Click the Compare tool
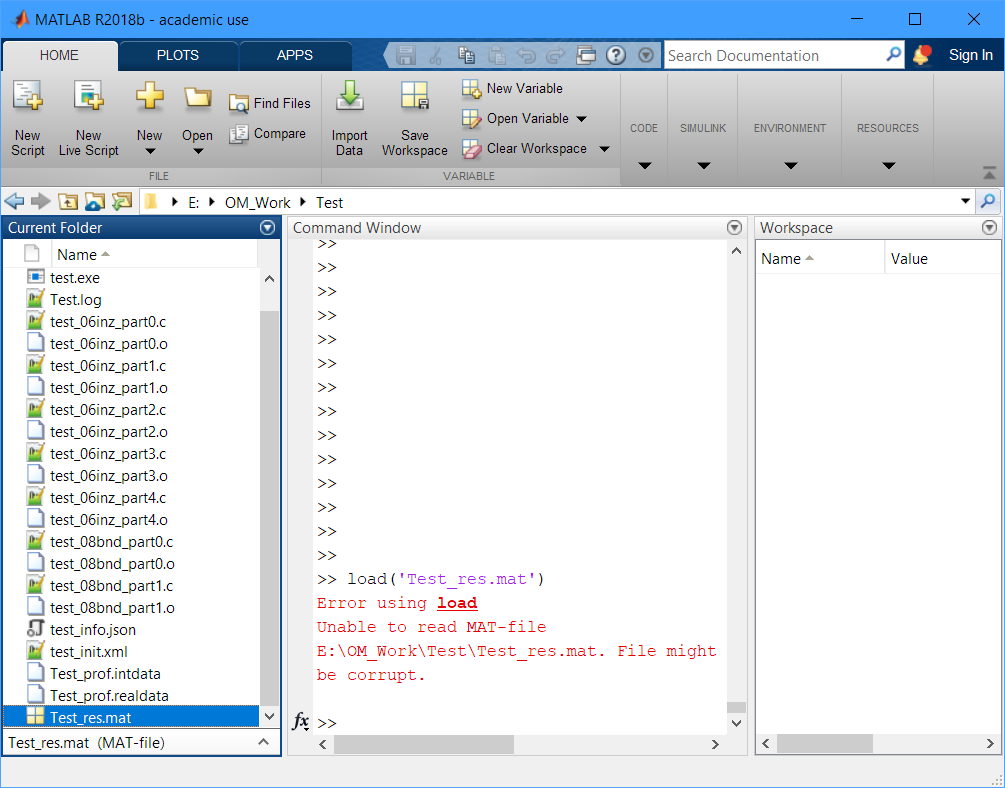The width and height of the screenshot is (1005, 788). click(x=268, y=133)
